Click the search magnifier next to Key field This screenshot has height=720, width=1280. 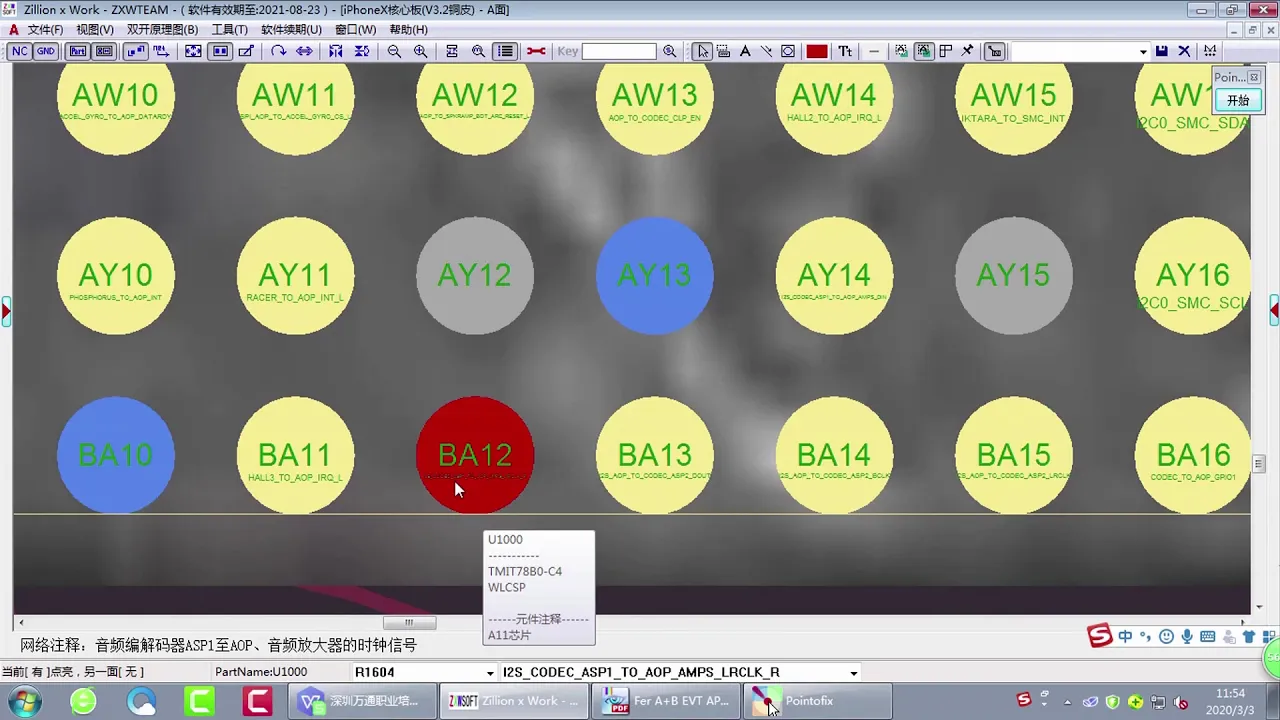click(669, 51)
